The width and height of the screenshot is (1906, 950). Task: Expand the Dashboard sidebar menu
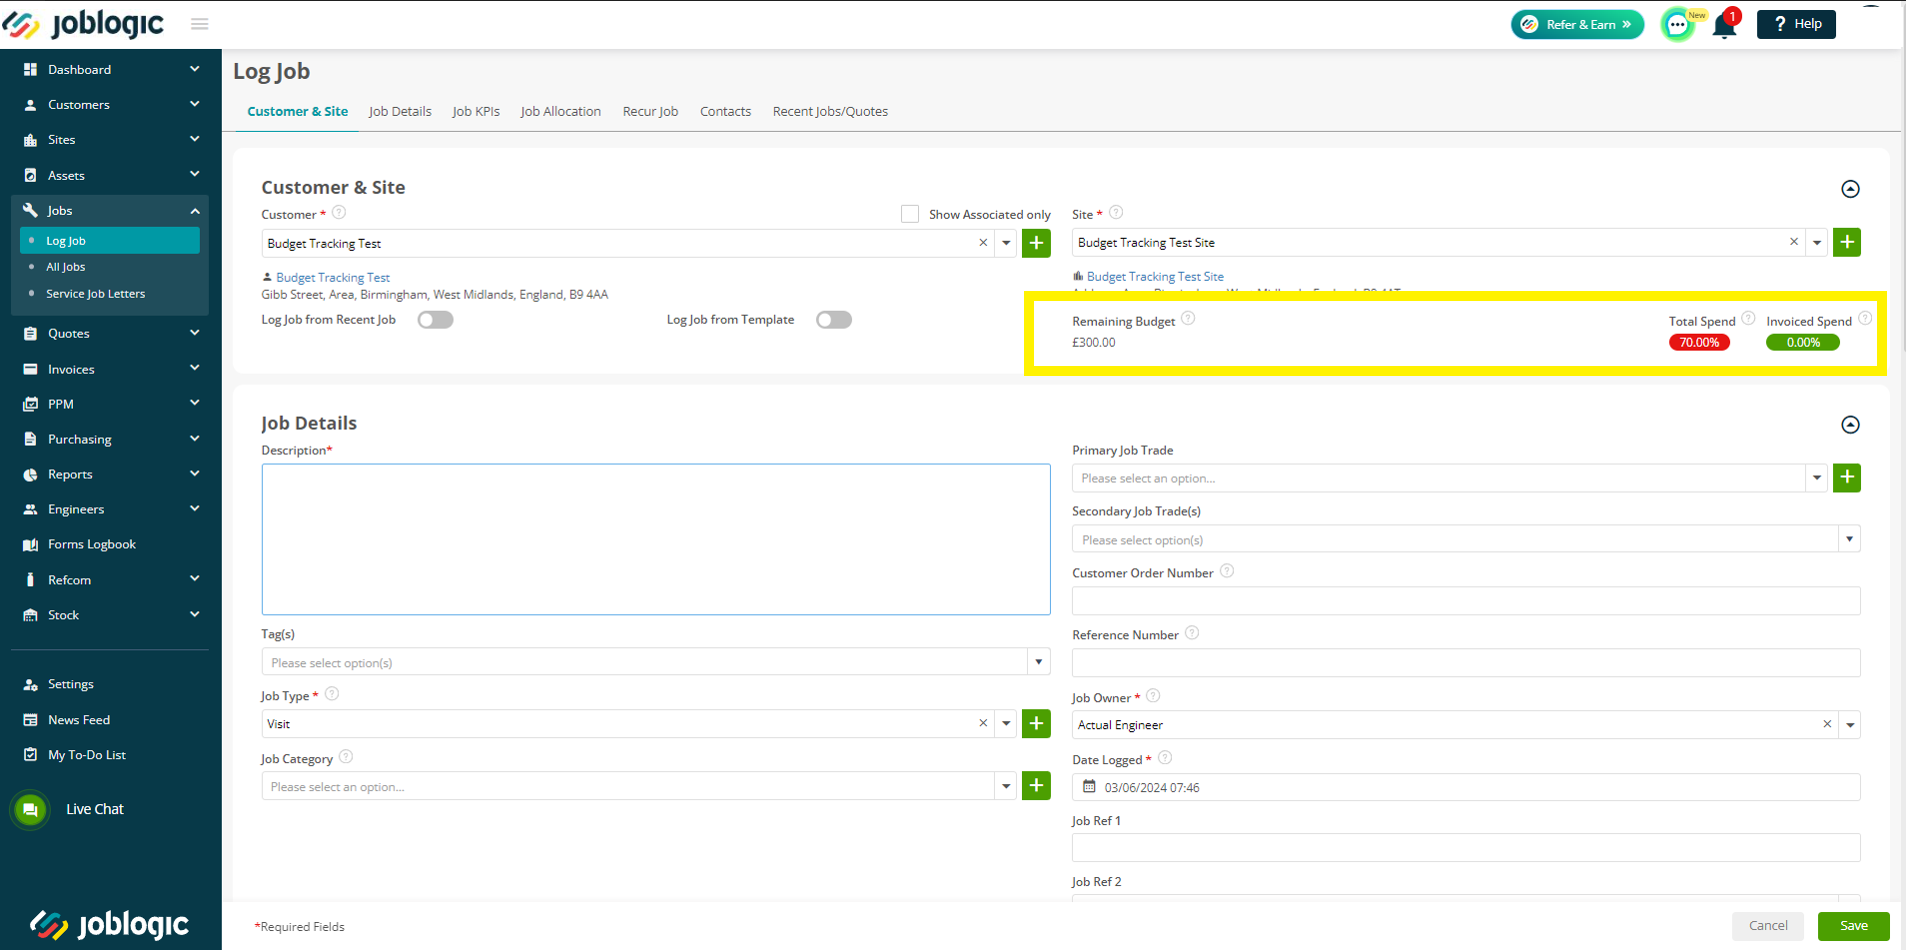[110, 69]
